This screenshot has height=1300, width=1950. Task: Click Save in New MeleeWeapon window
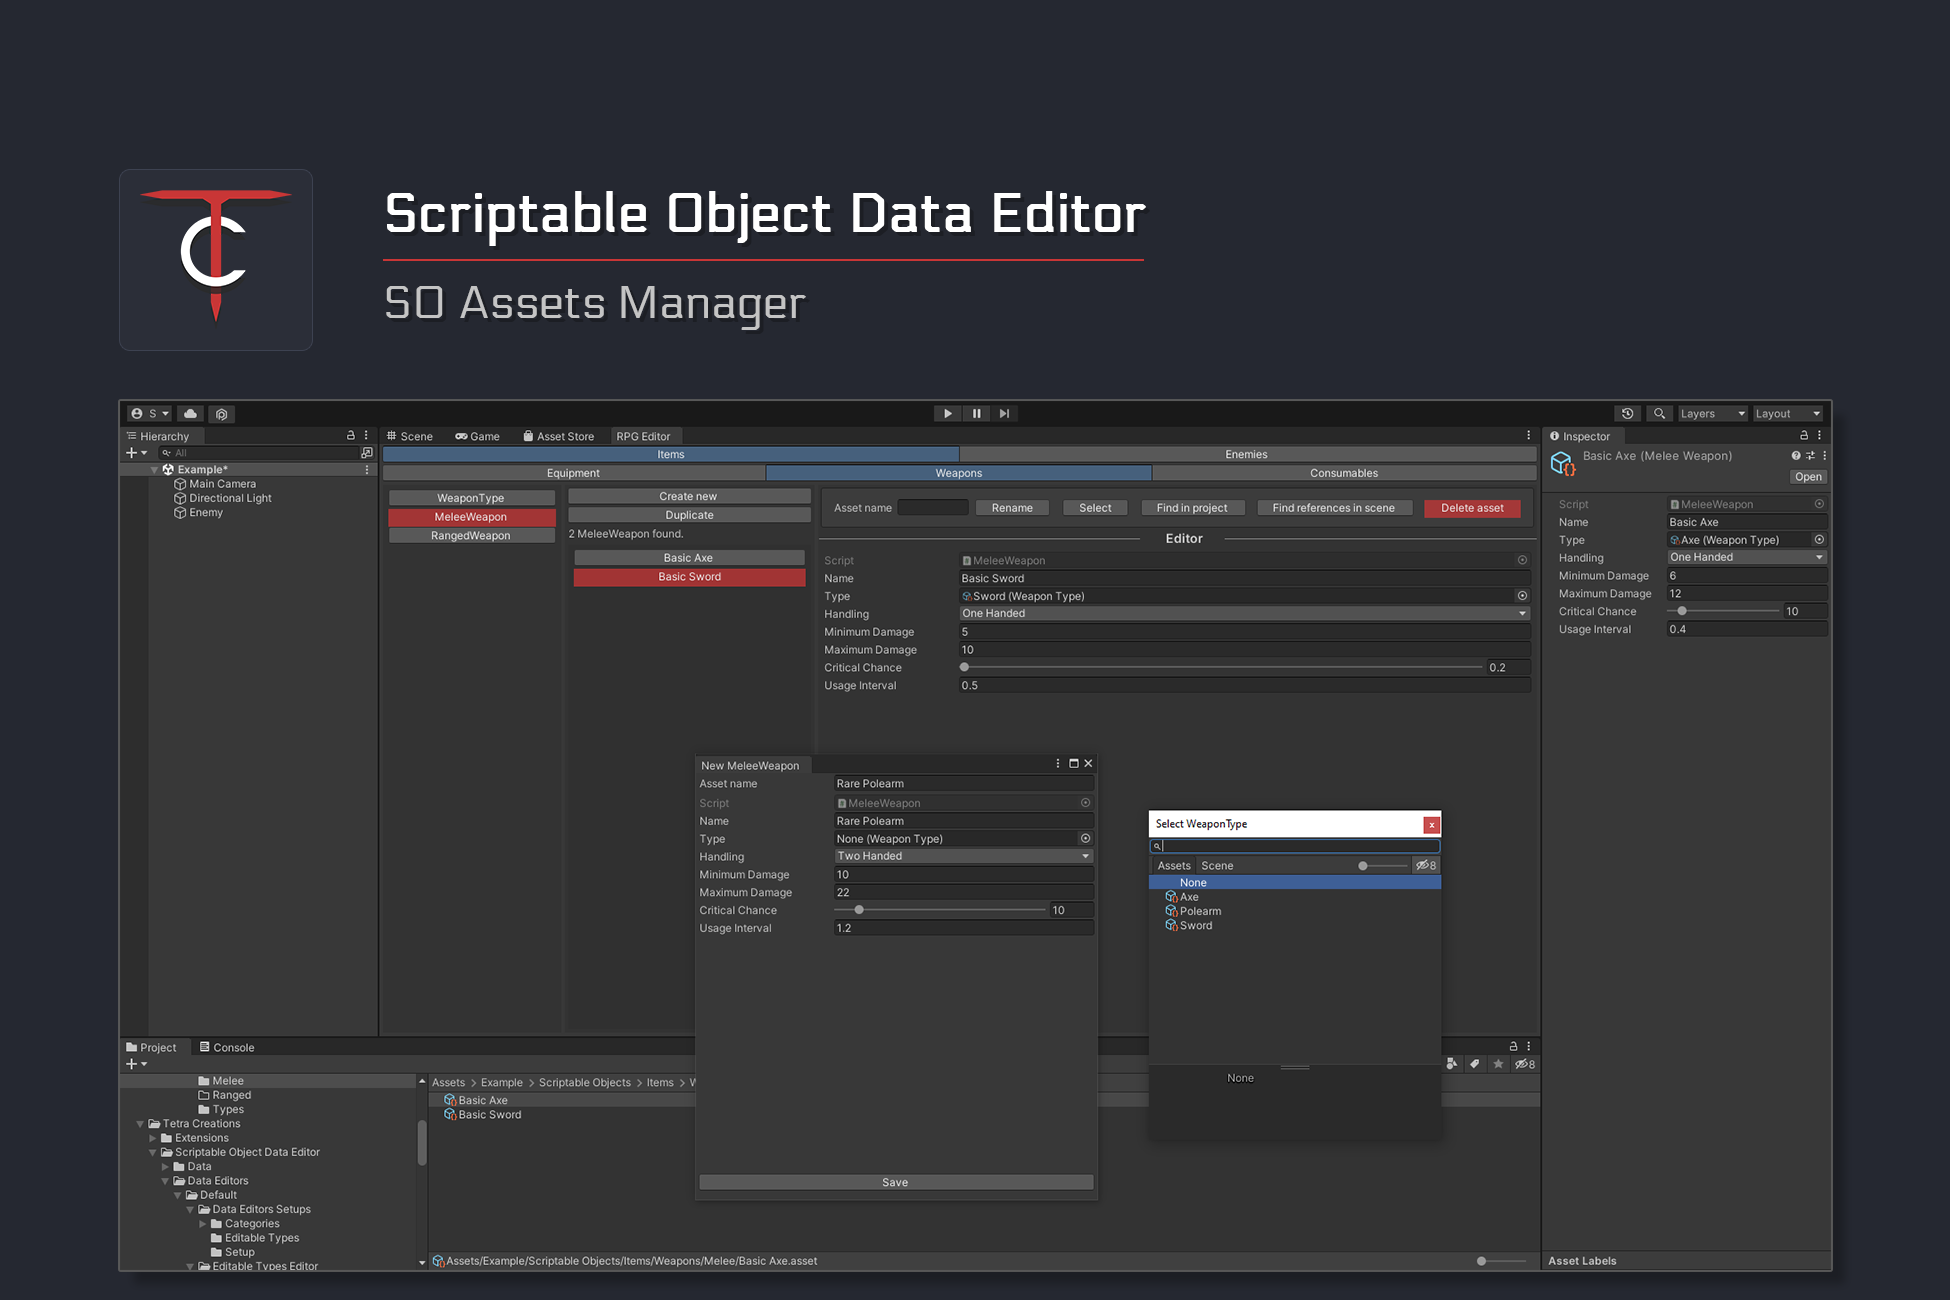pos(896,1182)
